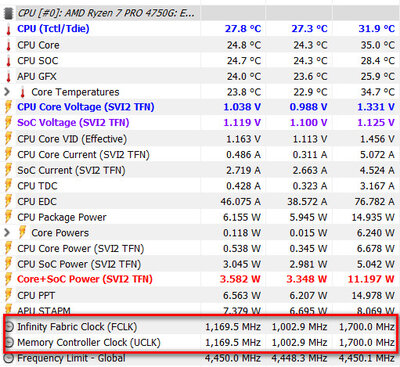The height and width of the screenshot is (367, 400).
Task: Click the 1.456 V maximum Core VID value
Action: pos(377,139)
